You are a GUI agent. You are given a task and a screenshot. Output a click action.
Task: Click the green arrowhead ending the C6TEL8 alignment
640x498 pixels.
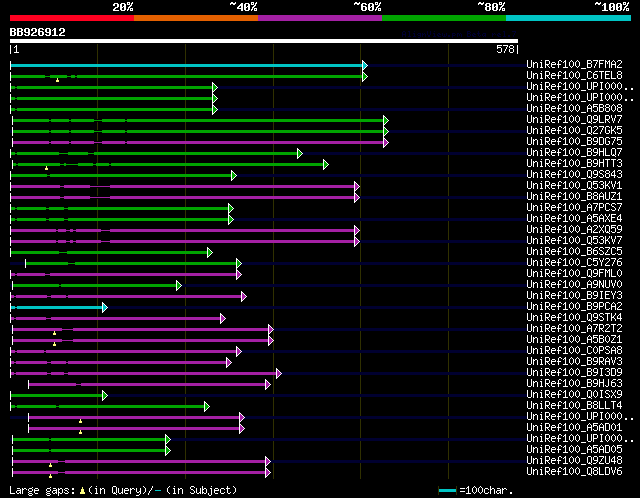[x=365, y=76]
